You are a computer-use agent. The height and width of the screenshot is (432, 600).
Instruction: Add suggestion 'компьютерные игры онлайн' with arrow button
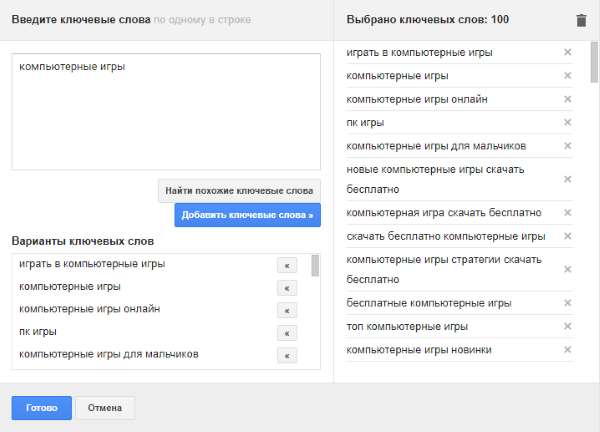click(x=287, y=310)
